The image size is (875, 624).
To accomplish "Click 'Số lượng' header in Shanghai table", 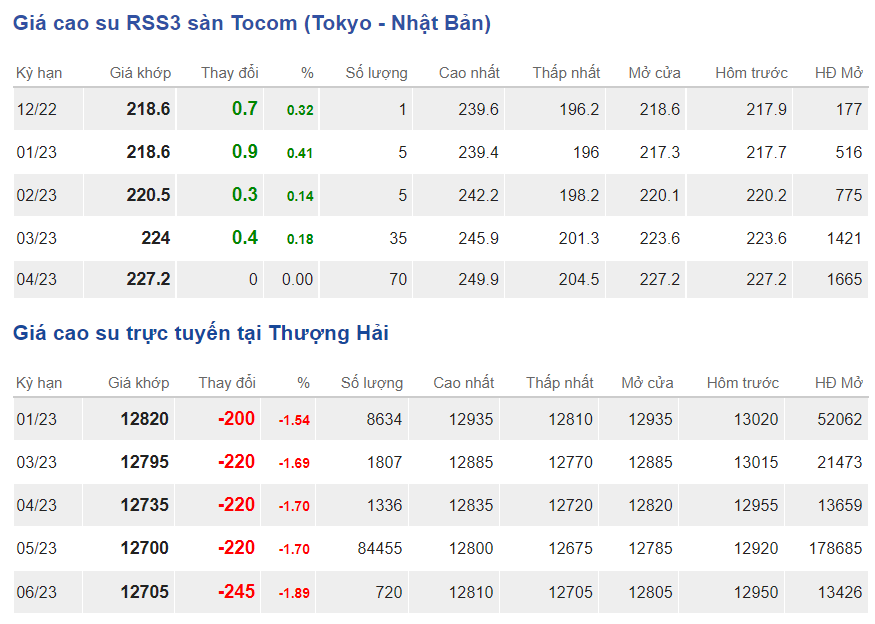I will click(x=372, y=383).
